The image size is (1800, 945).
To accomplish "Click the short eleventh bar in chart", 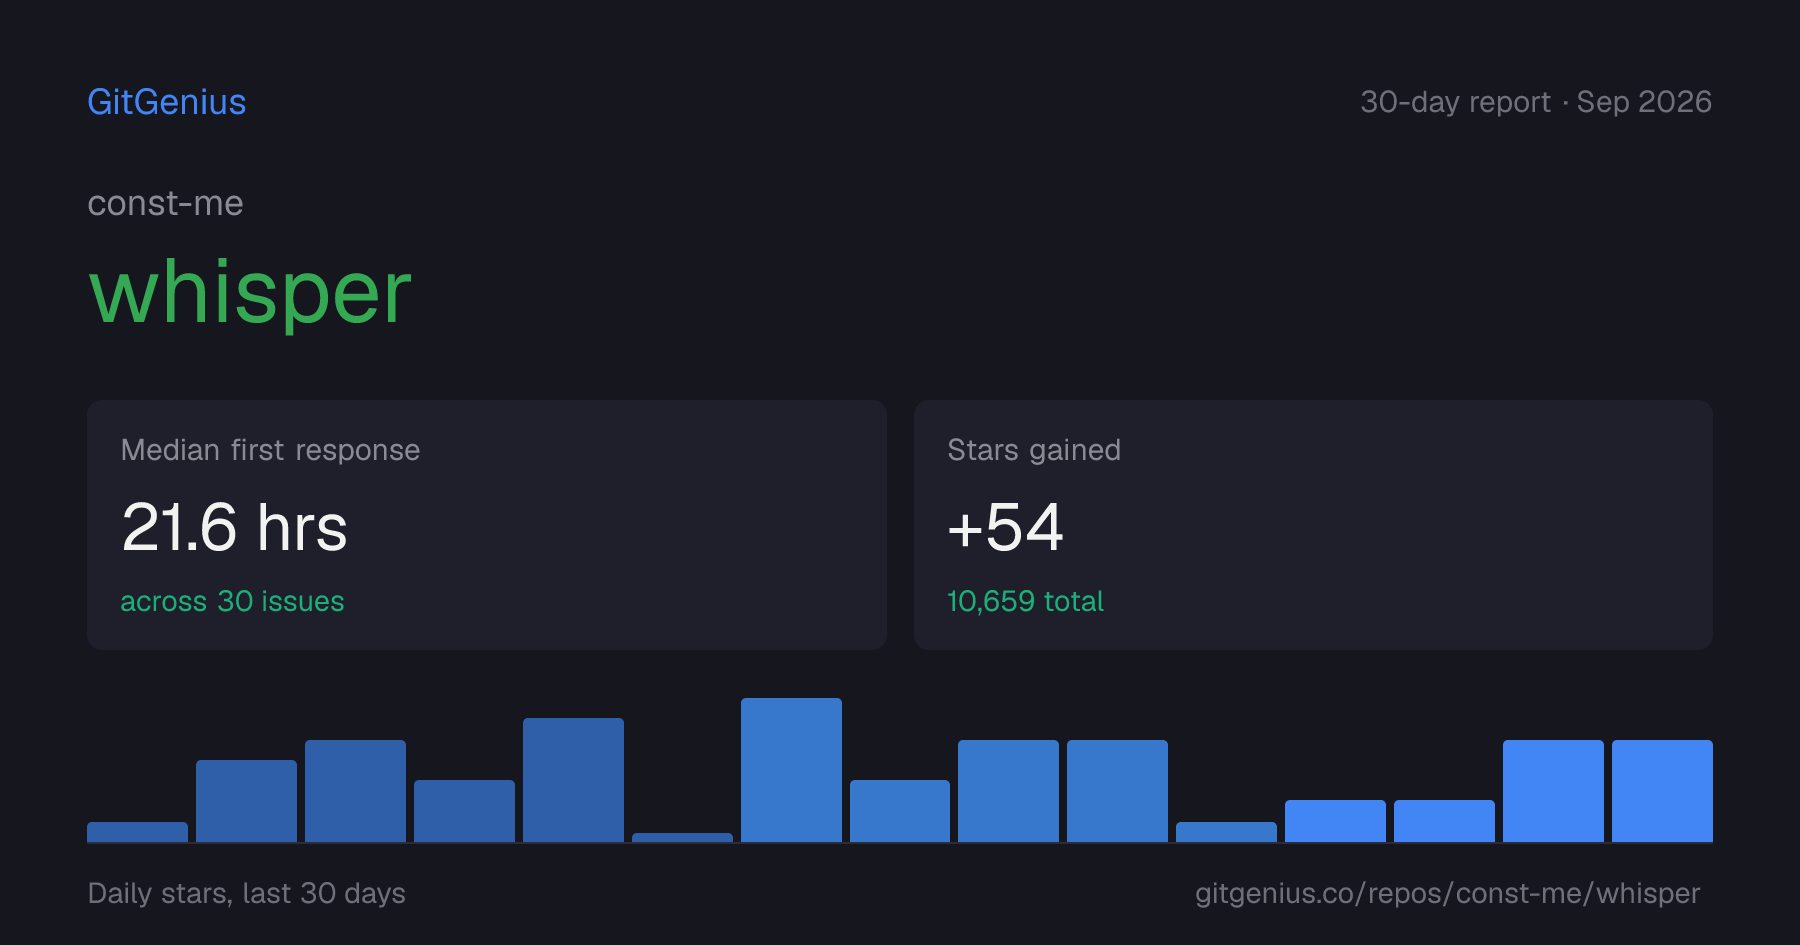I will click(x=1226, y=832).
